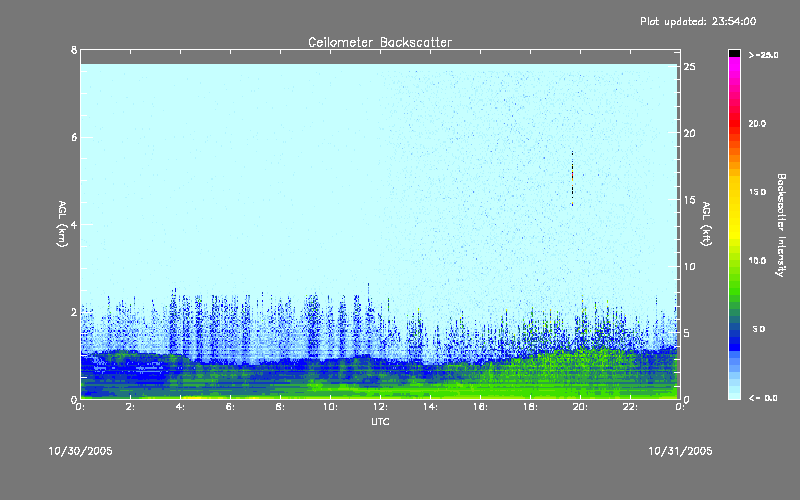This screenshot has width=800, height=500.
Task: Click the gray band at plot top
Action: click(380, 57)
